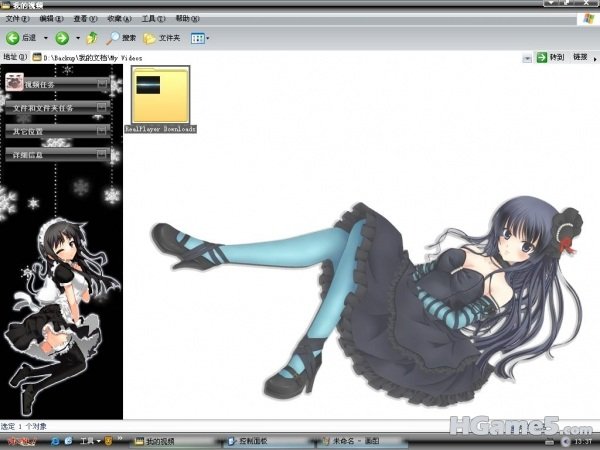The height and width of the screenshot is (450, 600).
Task: Open the Favorites (收藏) menu
Action: tap(119, 18)
